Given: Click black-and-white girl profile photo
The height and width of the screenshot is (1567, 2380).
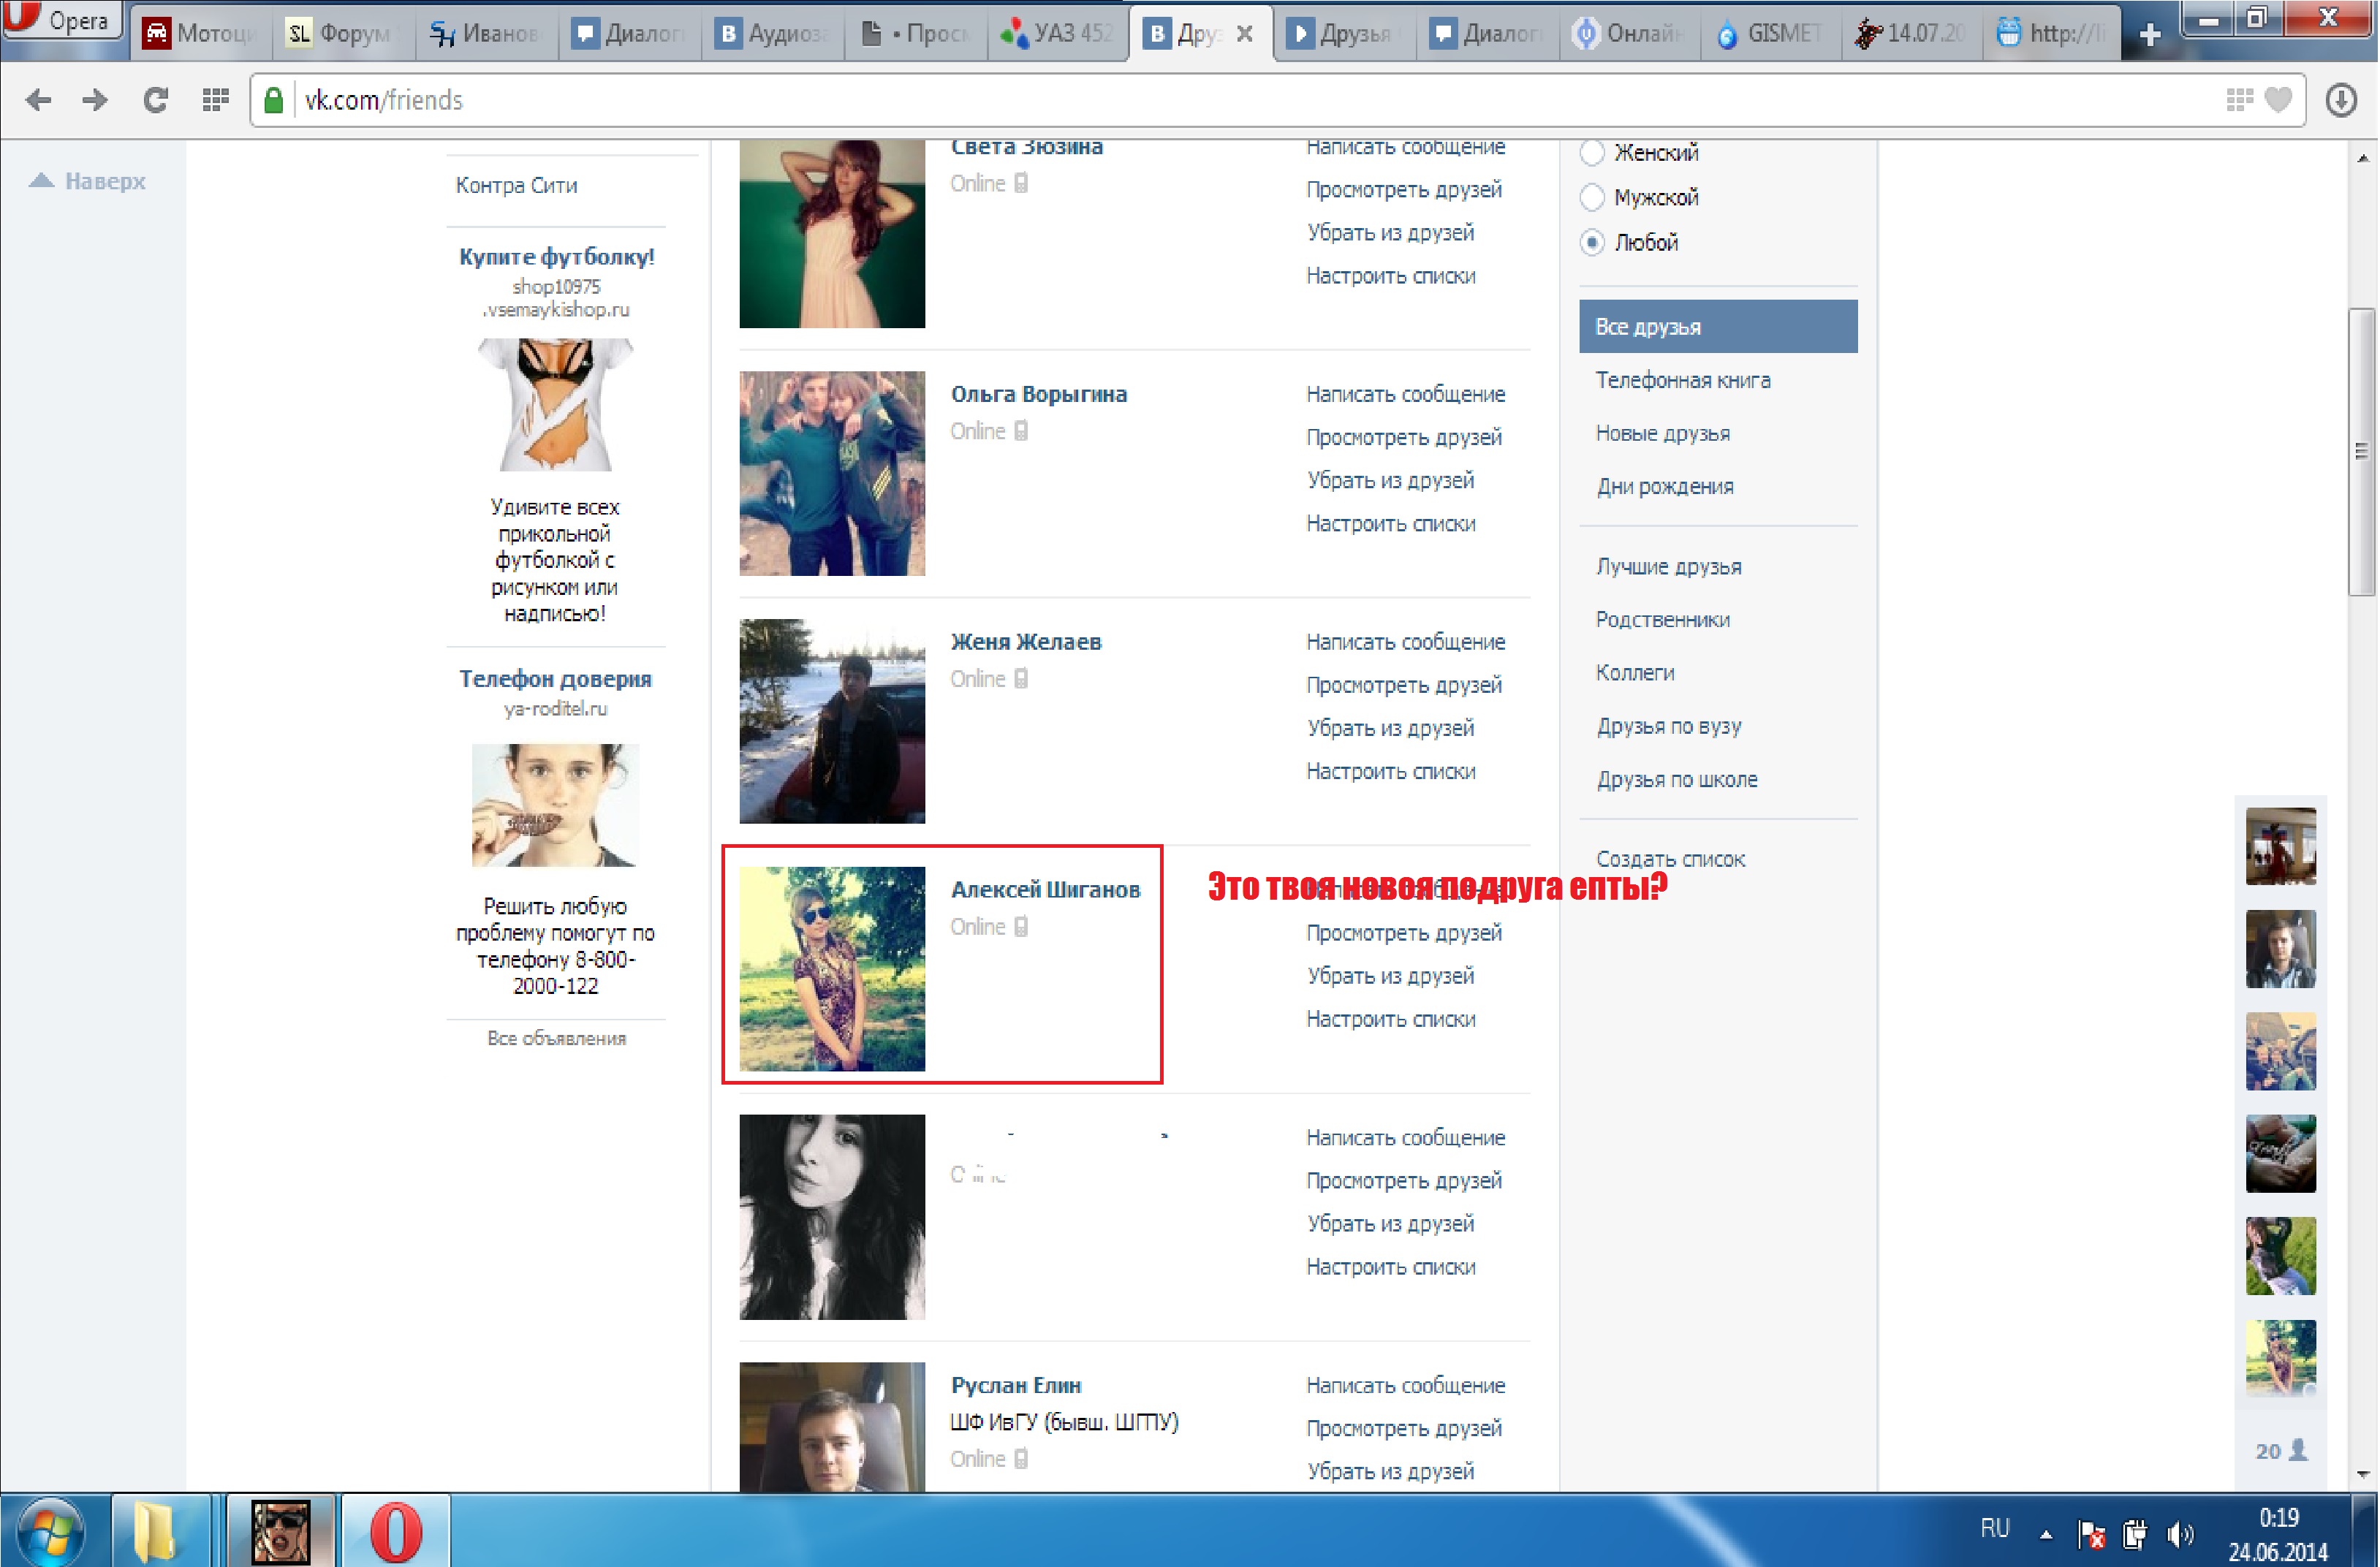Looking at the screenshot, I should 832,1217.
